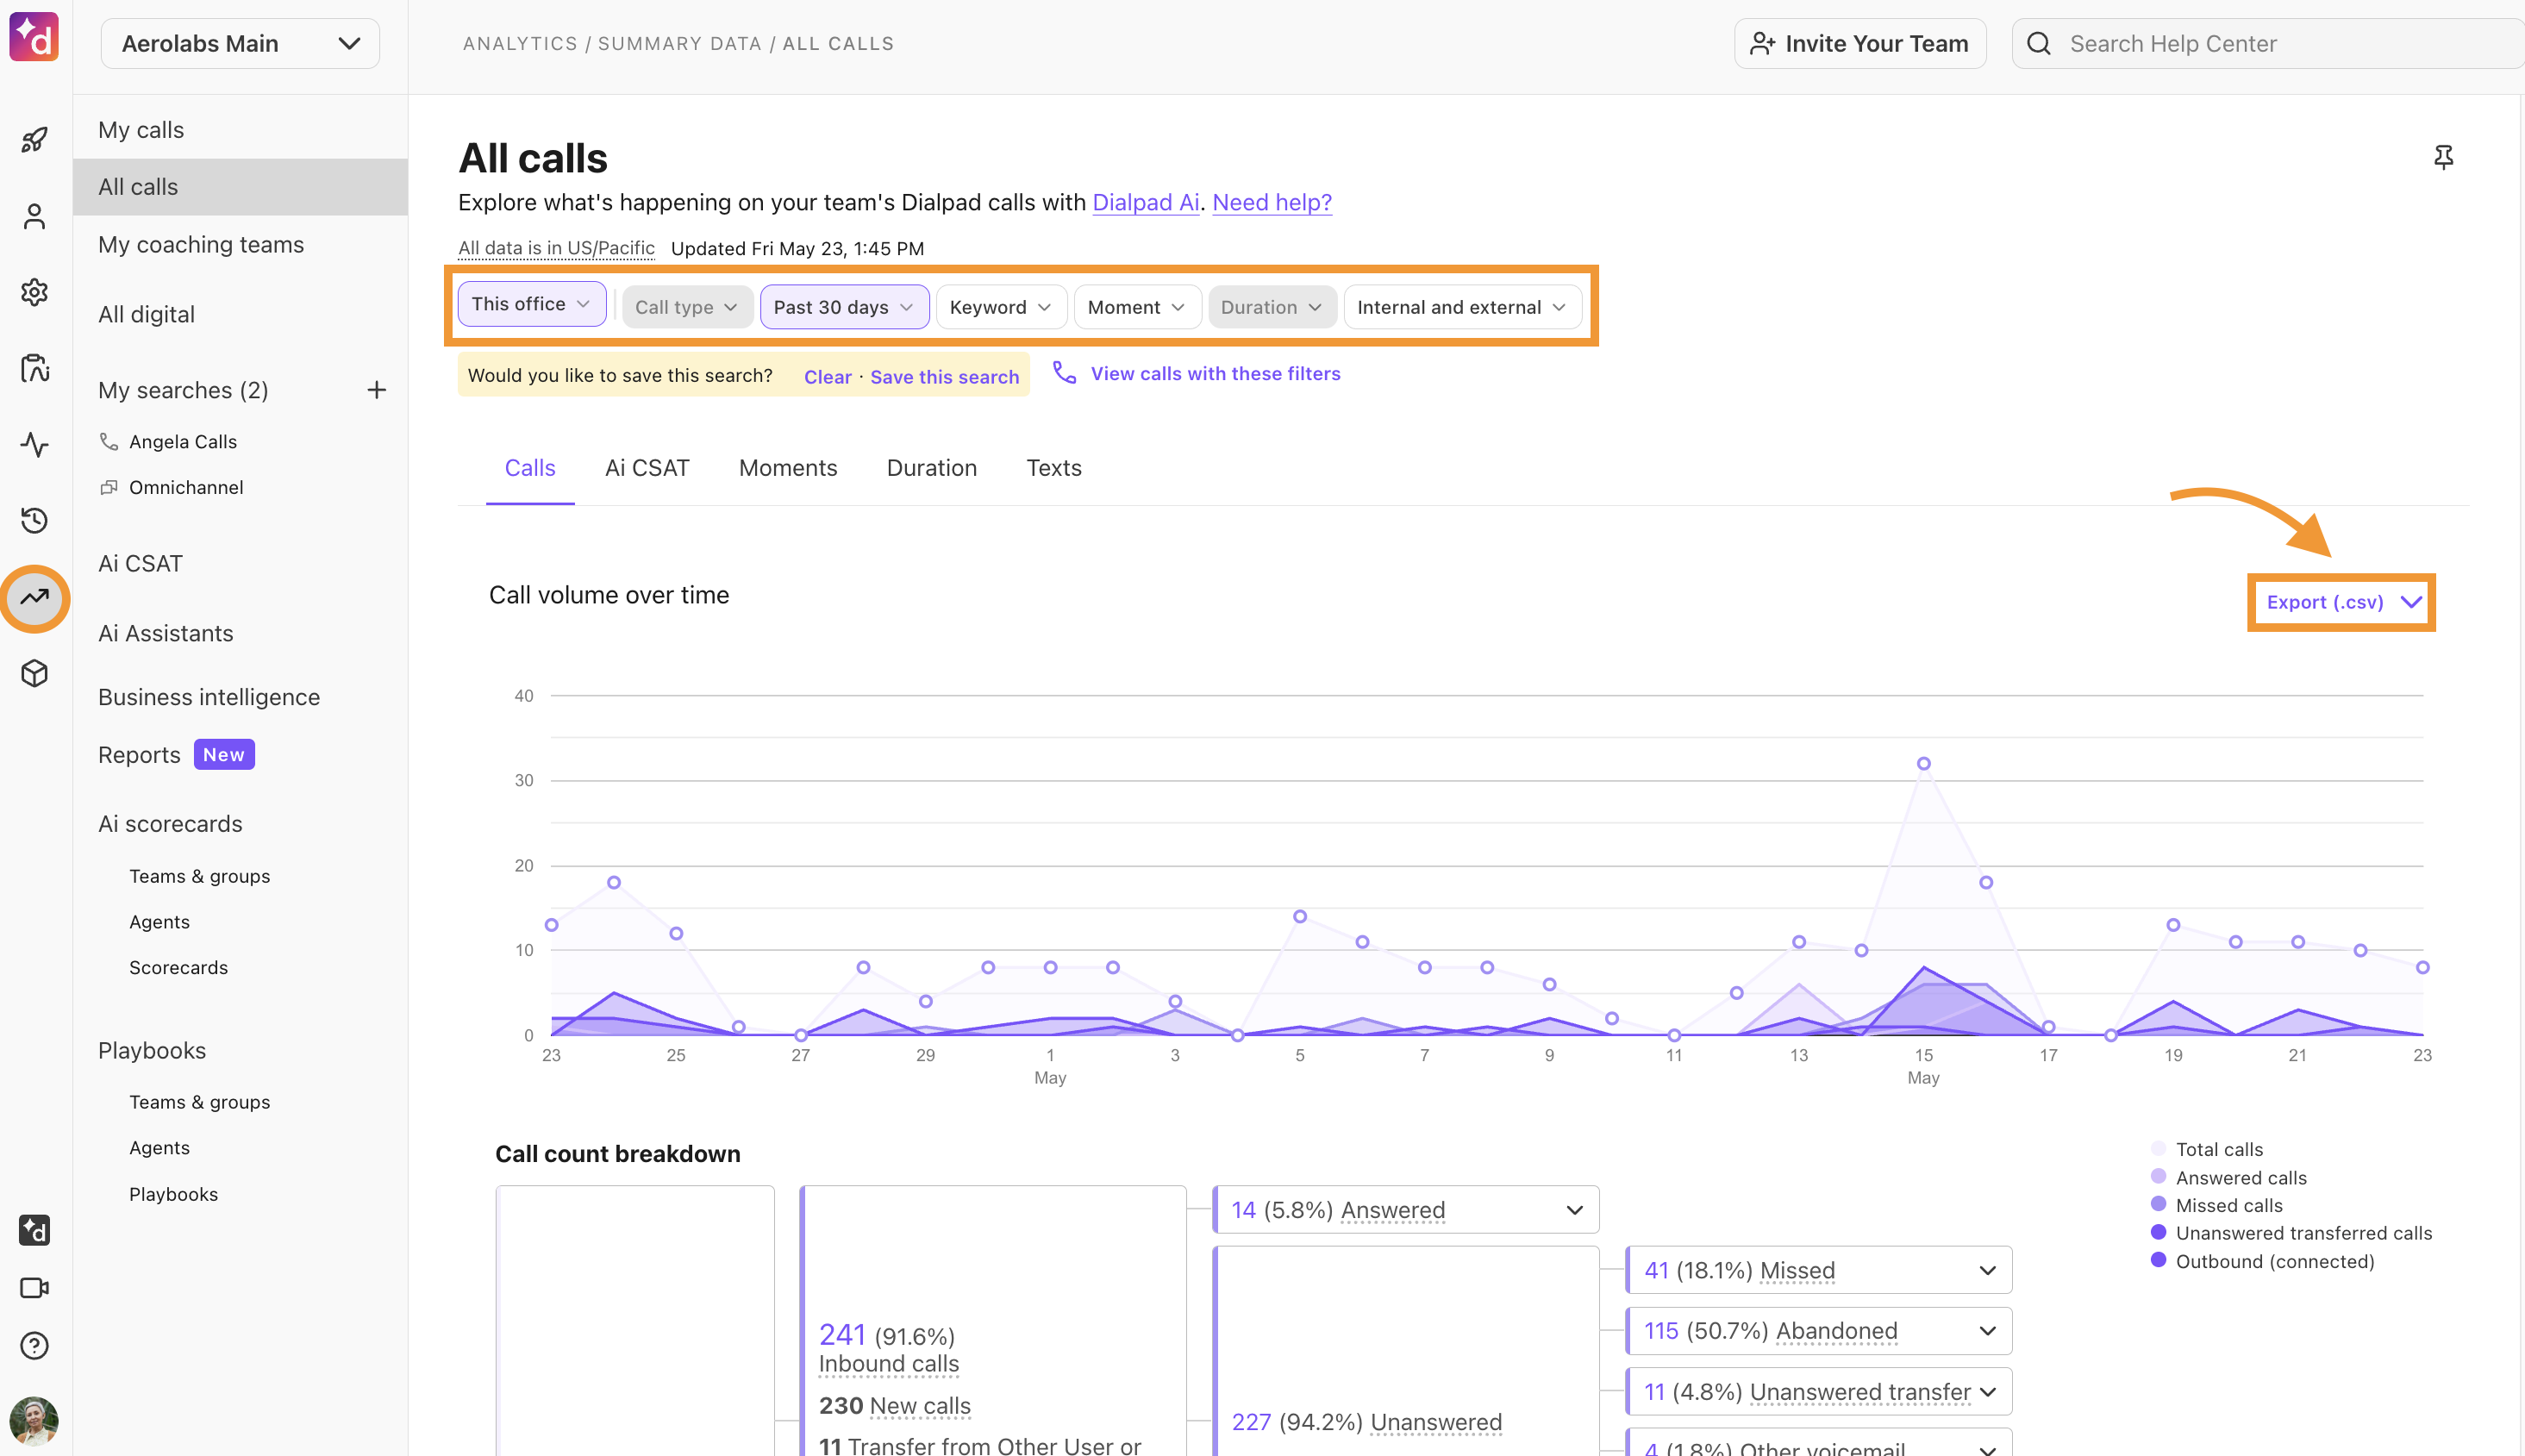
Task: Click the May 15 peak data point
Action: point(1923,764)
